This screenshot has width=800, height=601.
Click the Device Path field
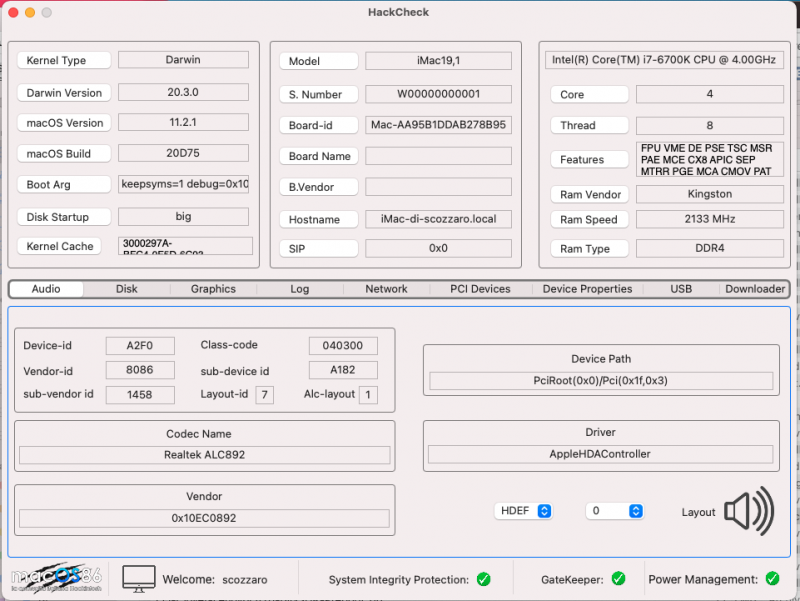600,381
